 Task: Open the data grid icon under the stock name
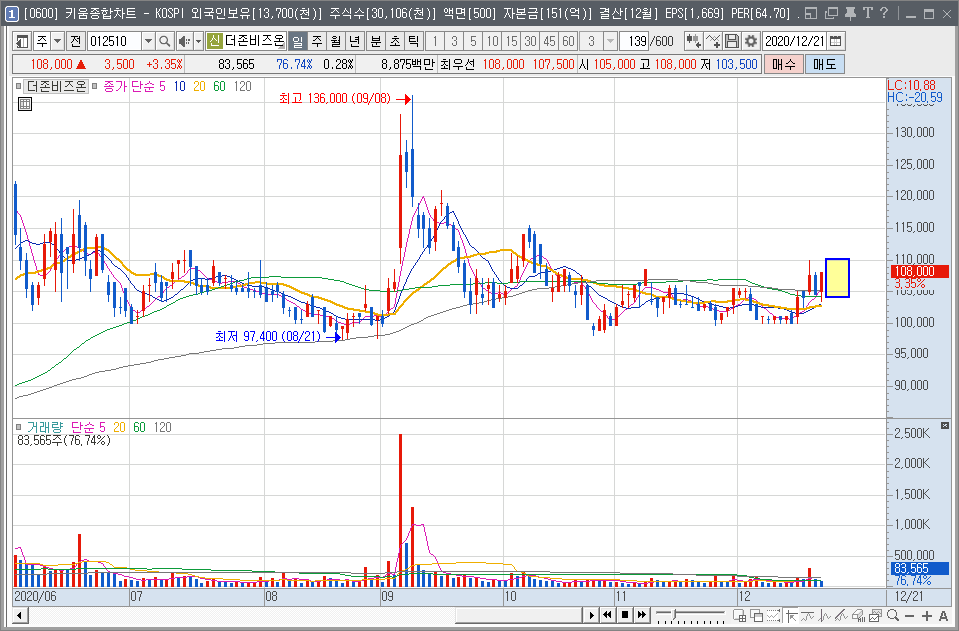tap(24, 104)
